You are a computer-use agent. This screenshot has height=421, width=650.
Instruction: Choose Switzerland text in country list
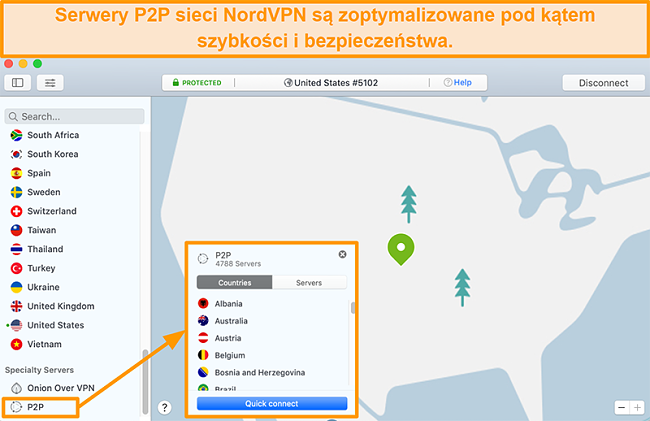52,211
